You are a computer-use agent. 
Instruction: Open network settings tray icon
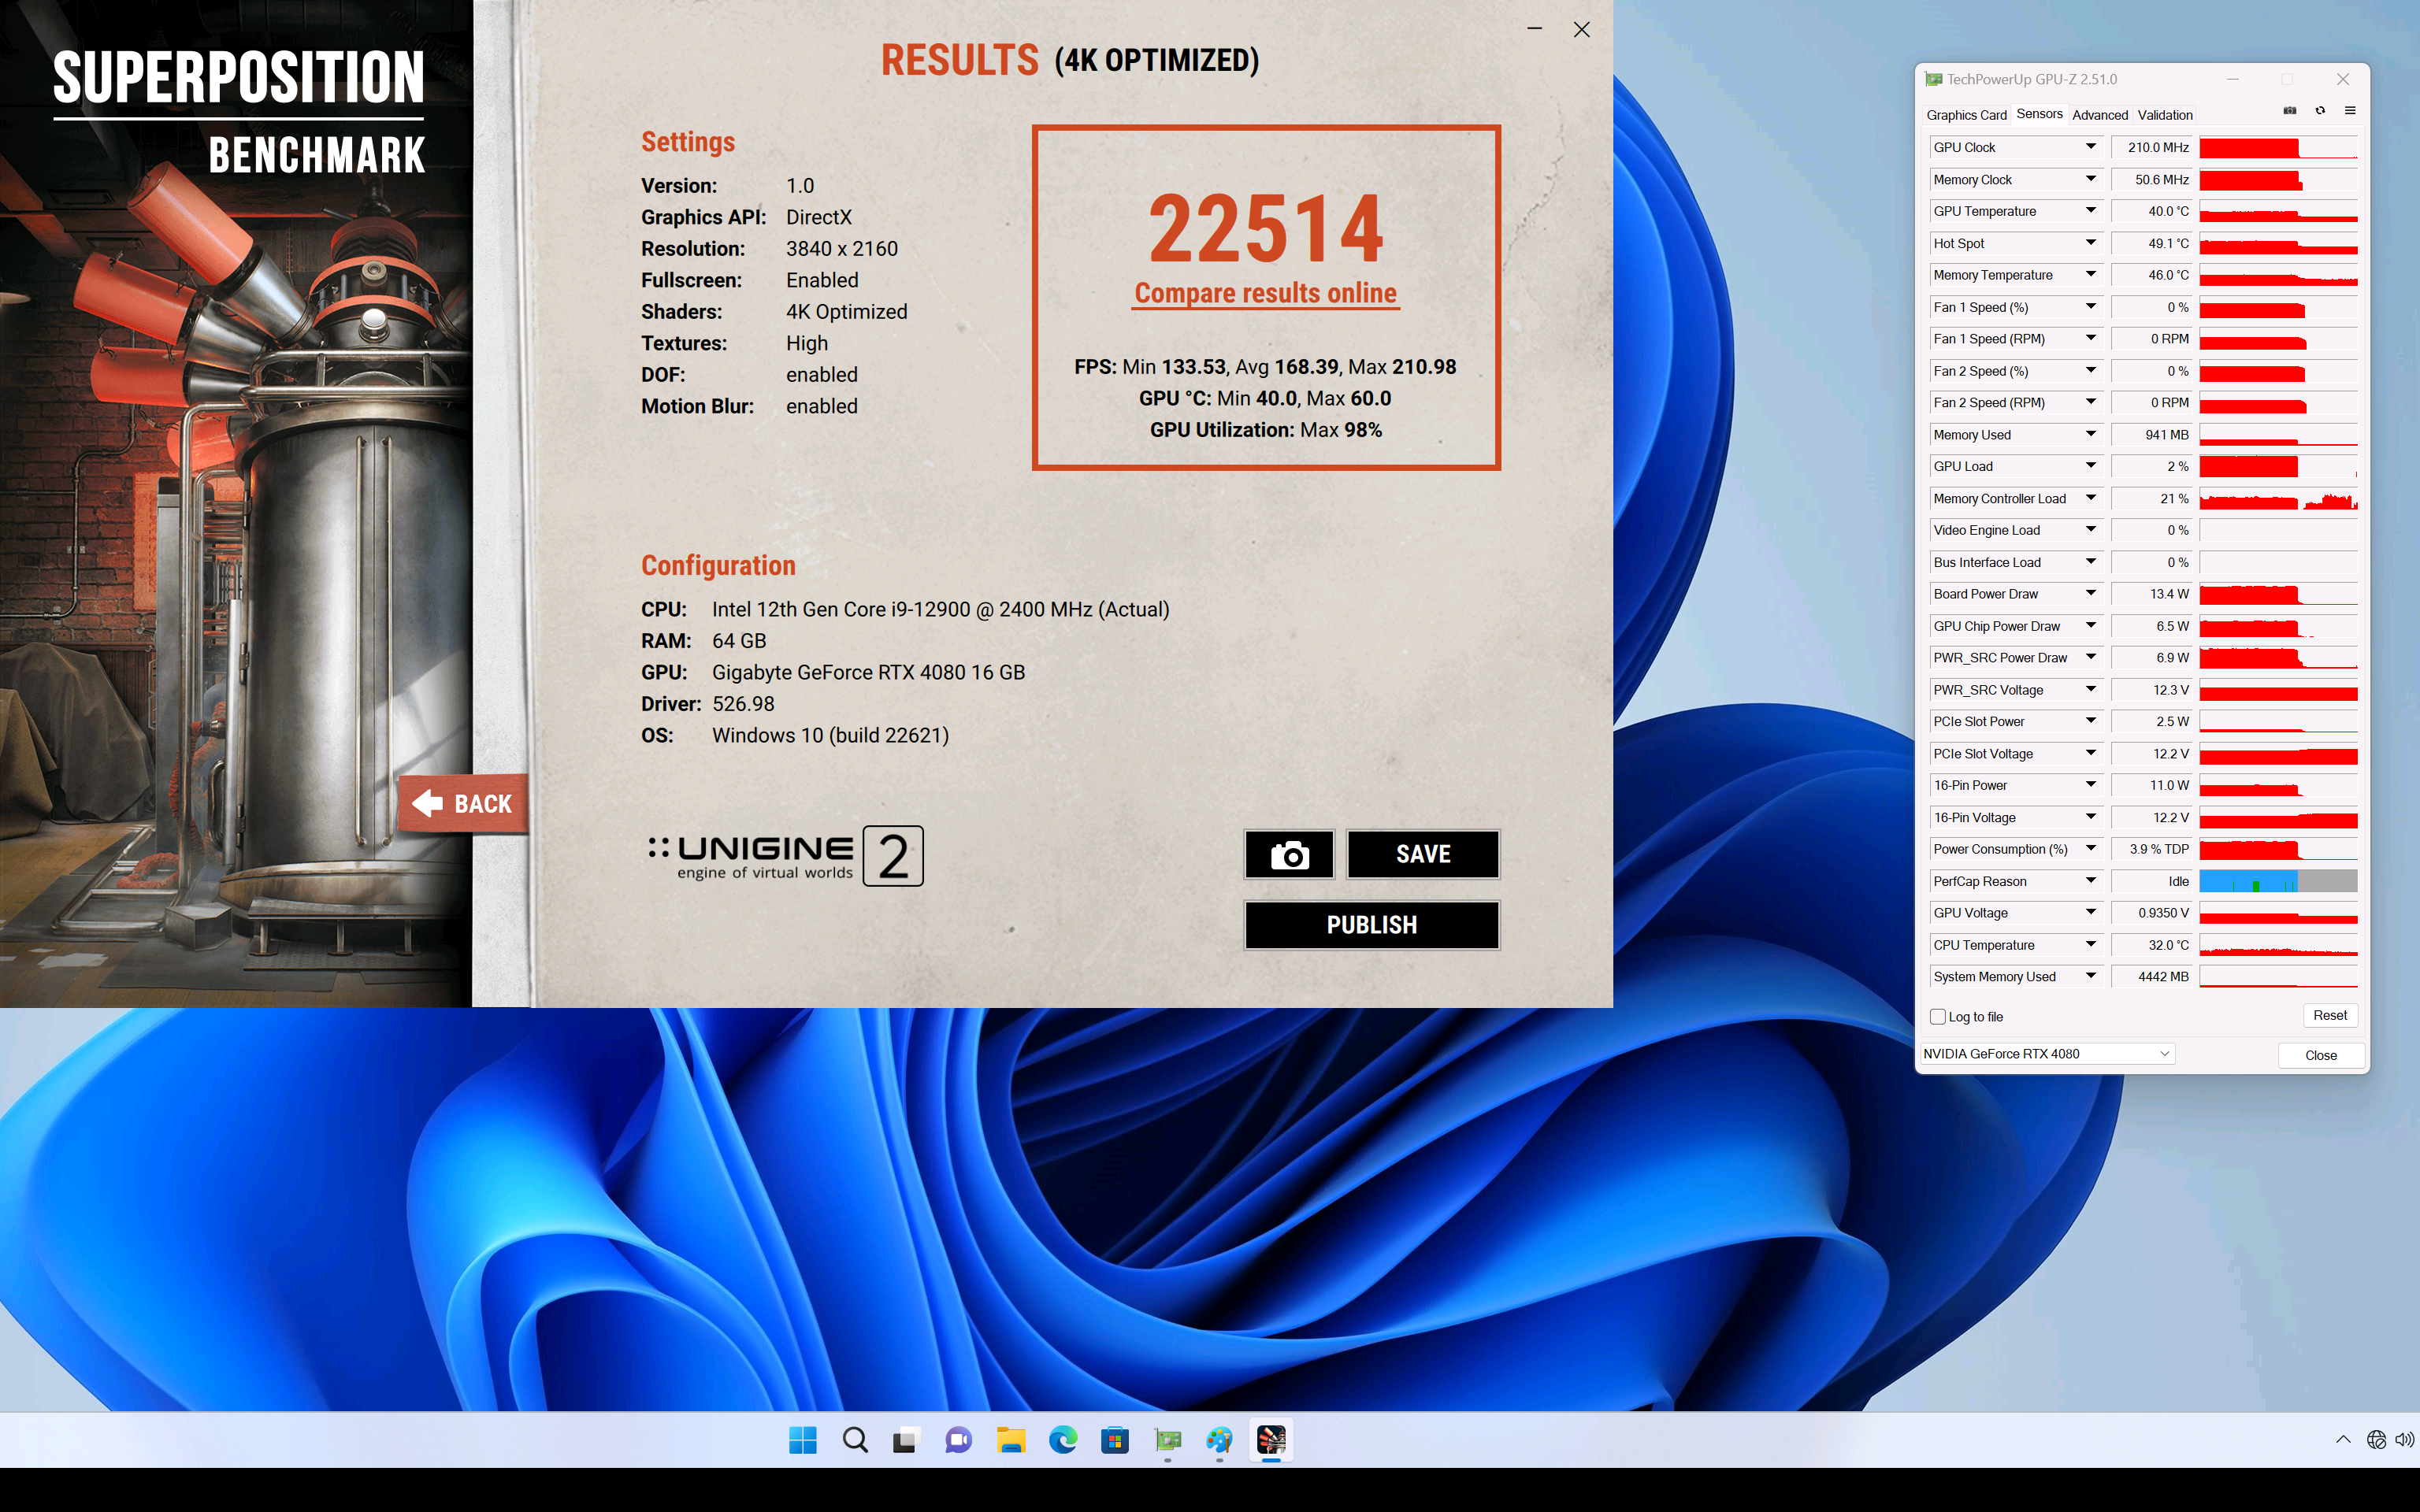2376,1440
